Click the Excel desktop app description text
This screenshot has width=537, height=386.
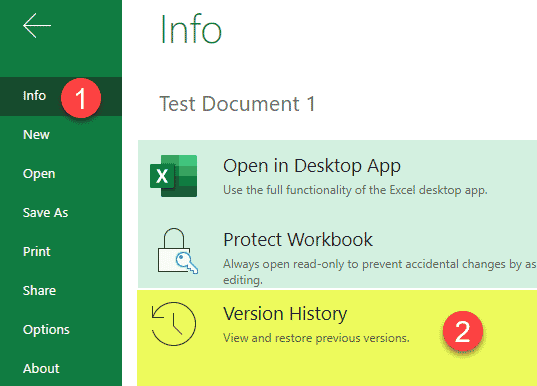click(355, 190)
